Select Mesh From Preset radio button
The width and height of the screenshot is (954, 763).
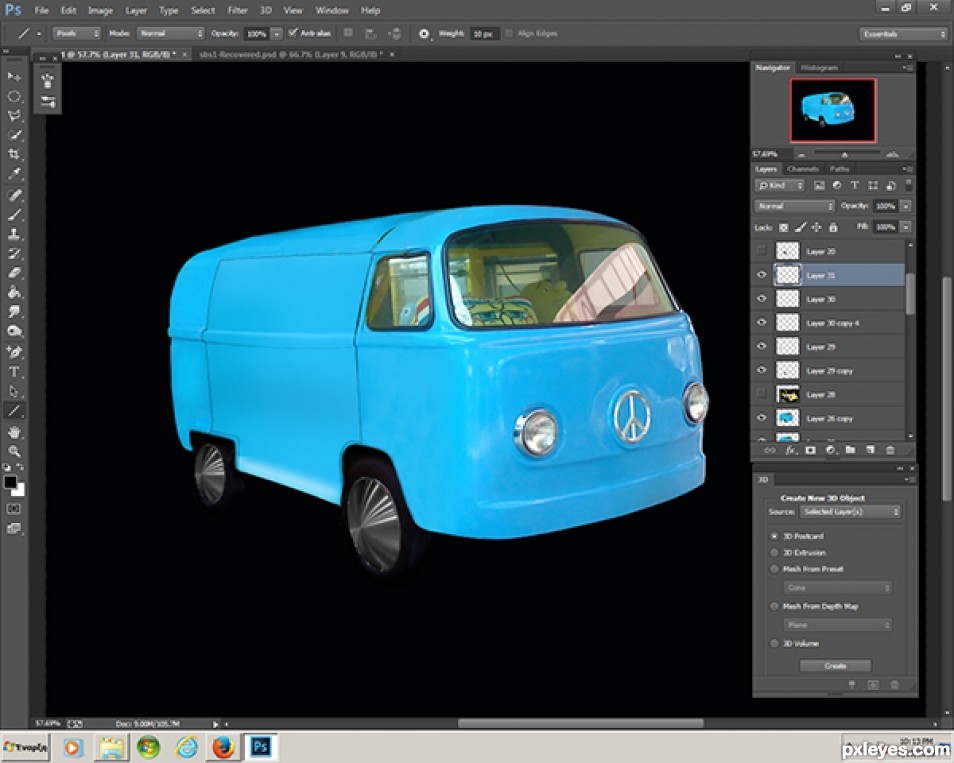tap(774, 569)
